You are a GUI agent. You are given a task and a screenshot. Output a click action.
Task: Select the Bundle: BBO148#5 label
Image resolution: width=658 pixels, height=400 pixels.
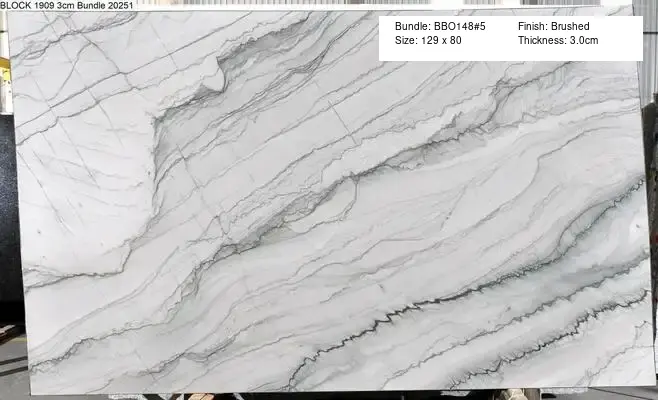[x=439, y=26]
